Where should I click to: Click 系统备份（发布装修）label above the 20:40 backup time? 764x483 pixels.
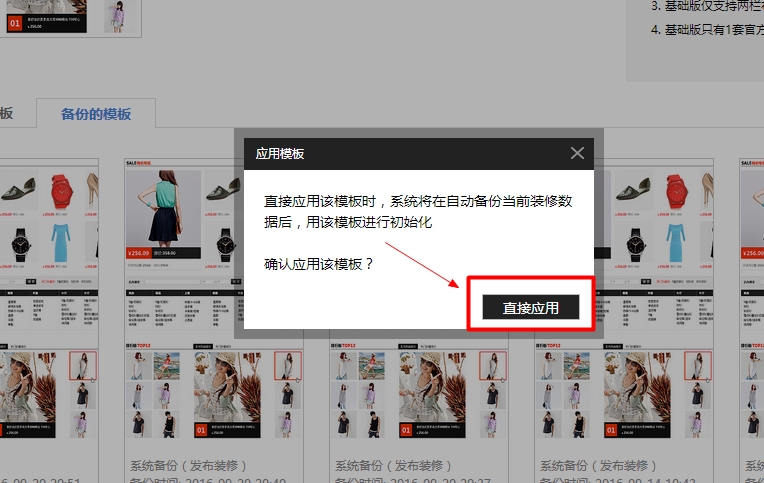click(x=188, y=465)
